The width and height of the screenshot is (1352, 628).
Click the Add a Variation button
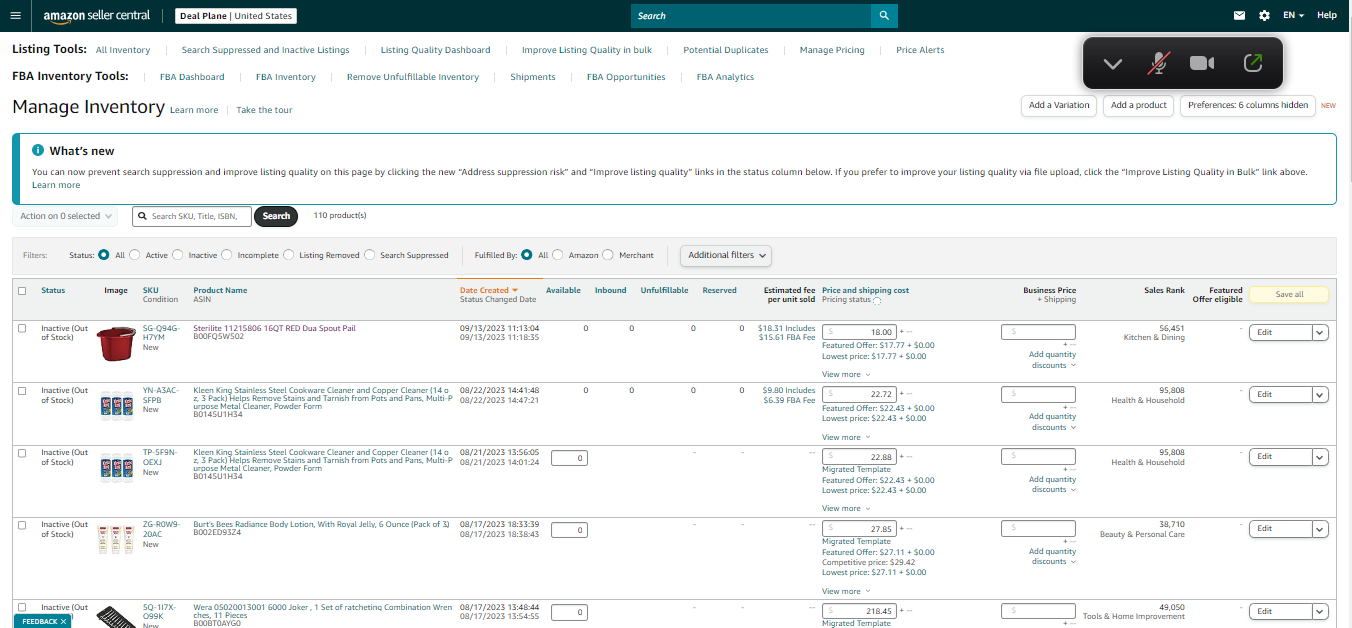pos(1059,105)
